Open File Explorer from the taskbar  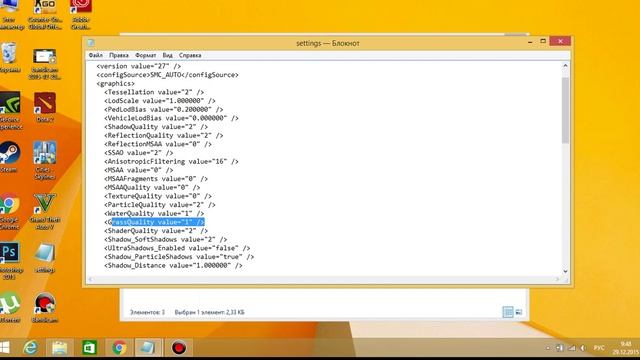click(60, 348)
